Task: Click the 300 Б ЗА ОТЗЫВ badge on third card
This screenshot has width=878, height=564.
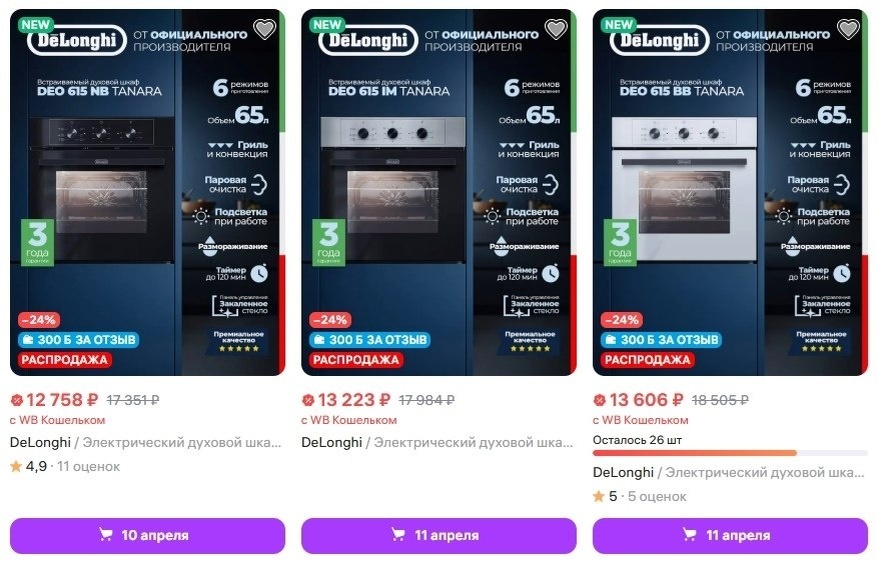Action: (661, 340)
